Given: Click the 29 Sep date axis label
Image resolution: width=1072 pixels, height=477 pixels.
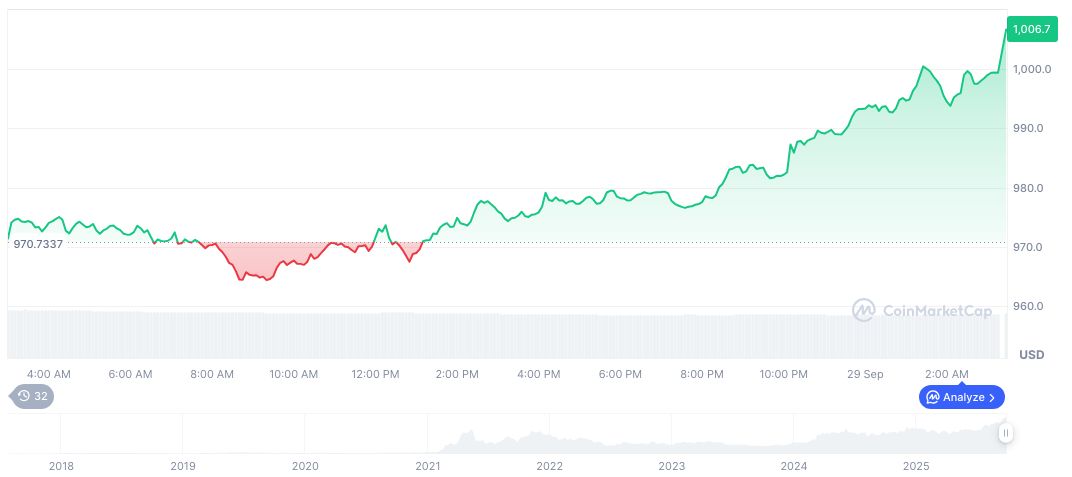Looking at the screenshot, I should [x=865, y=374].
